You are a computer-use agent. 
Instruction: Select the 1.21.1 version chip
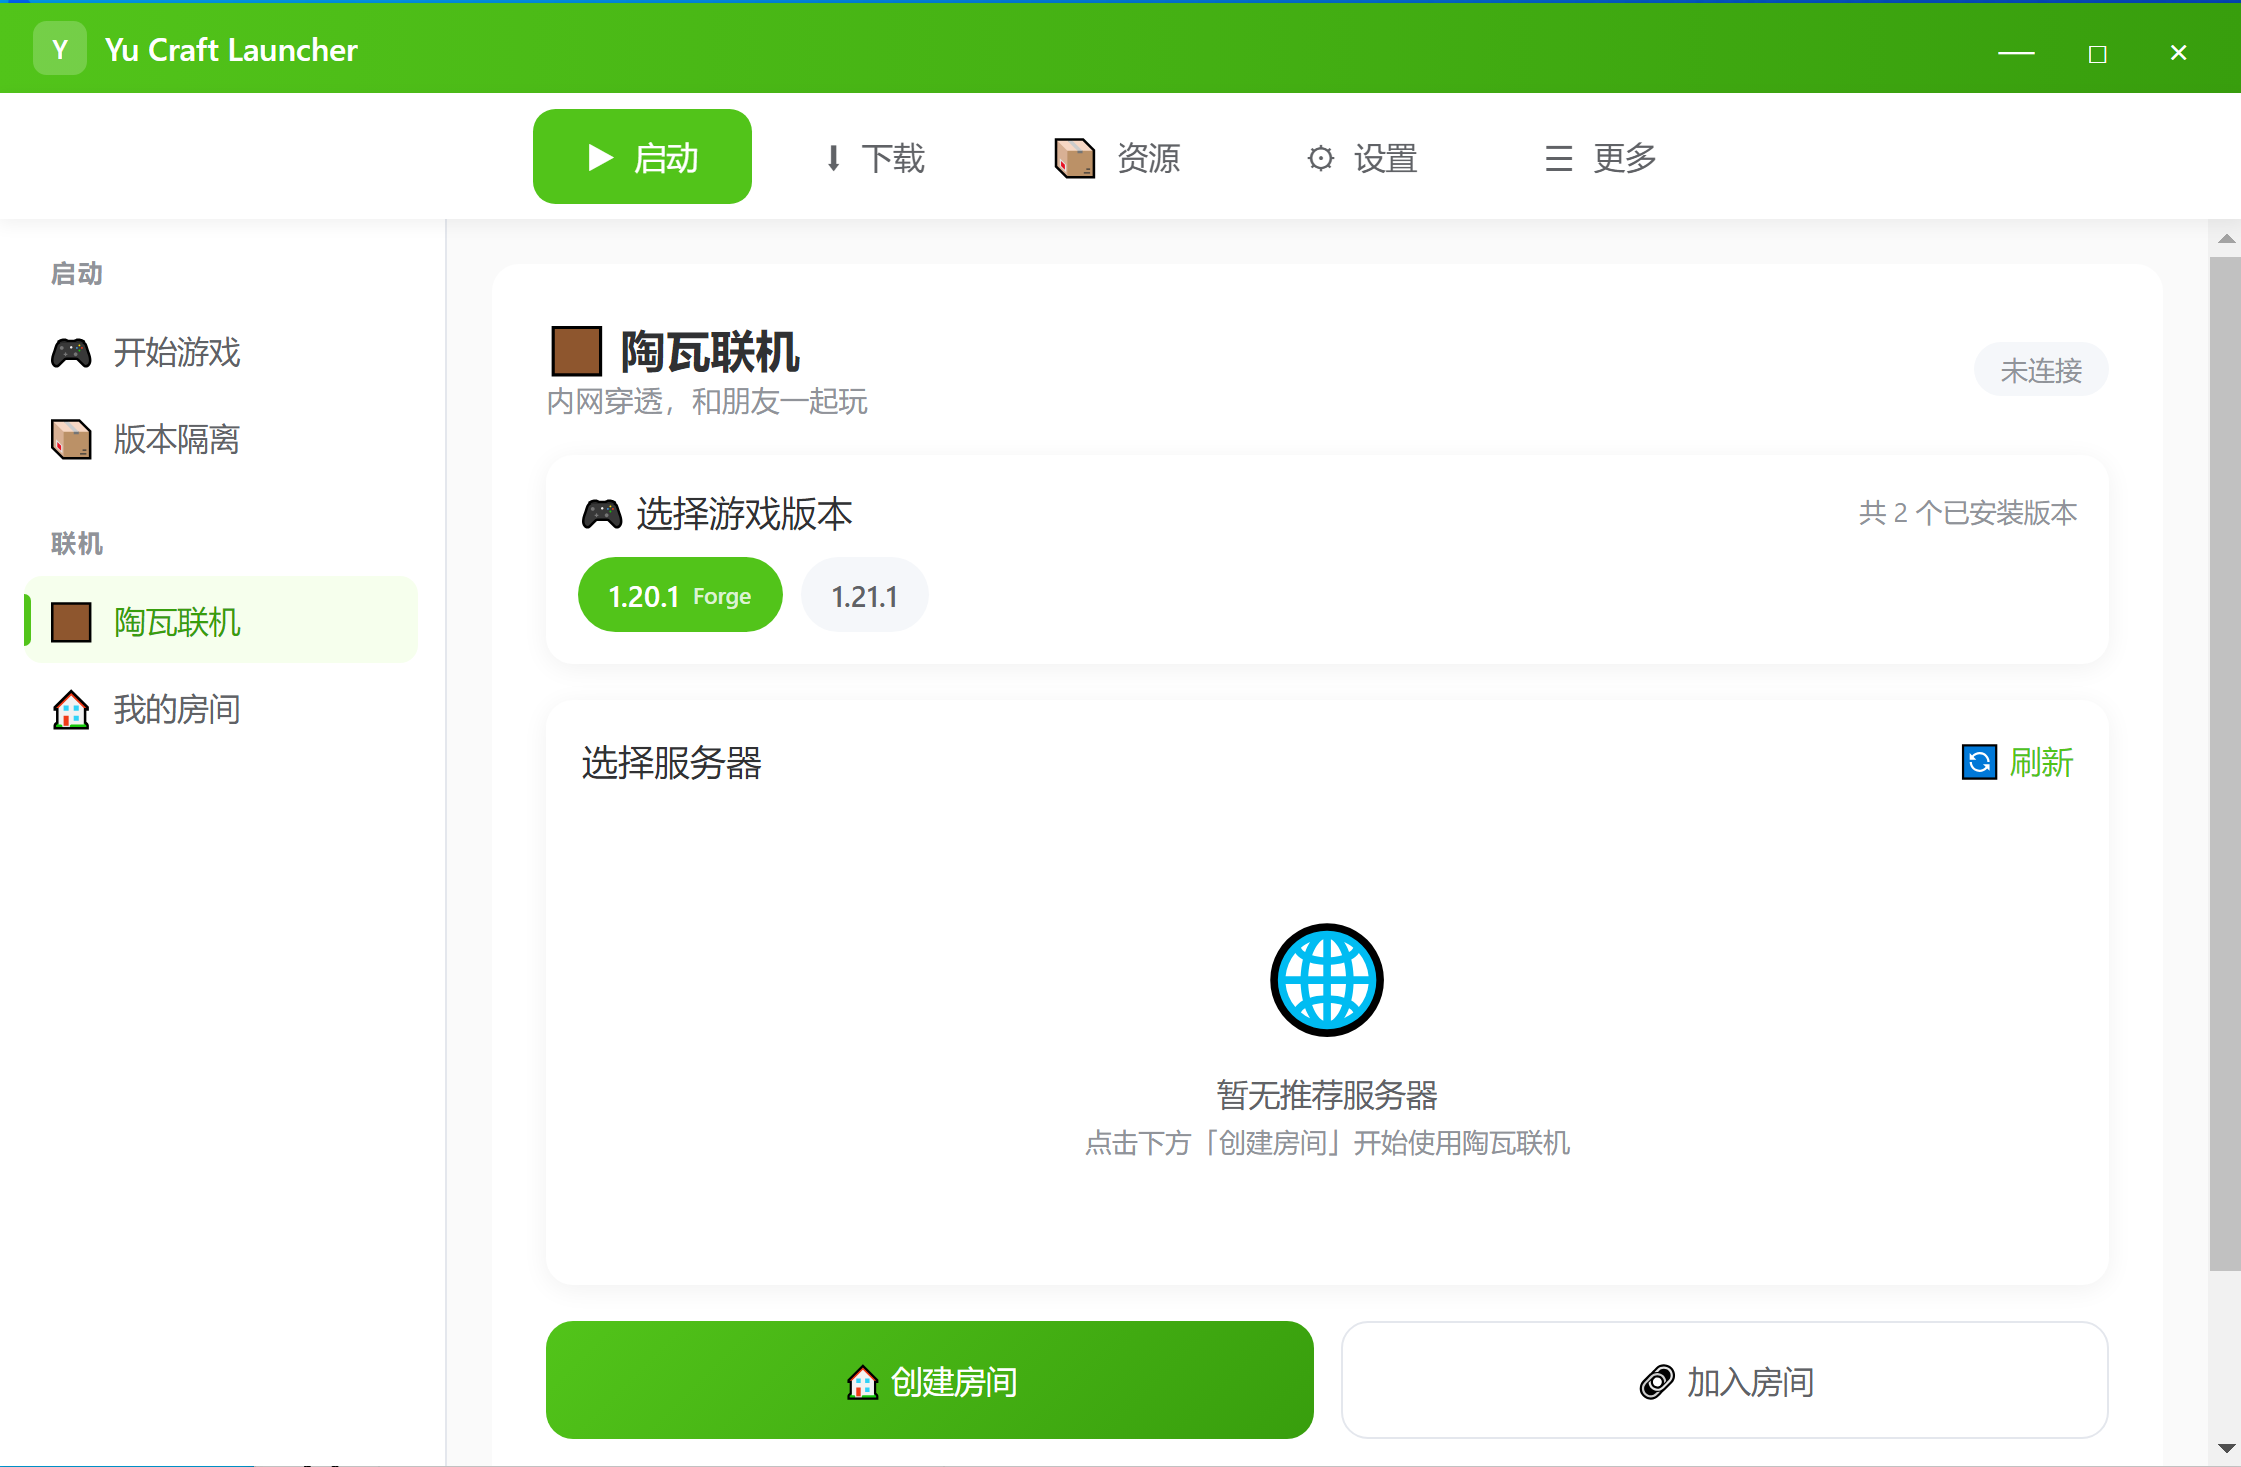tap(864, 595)
